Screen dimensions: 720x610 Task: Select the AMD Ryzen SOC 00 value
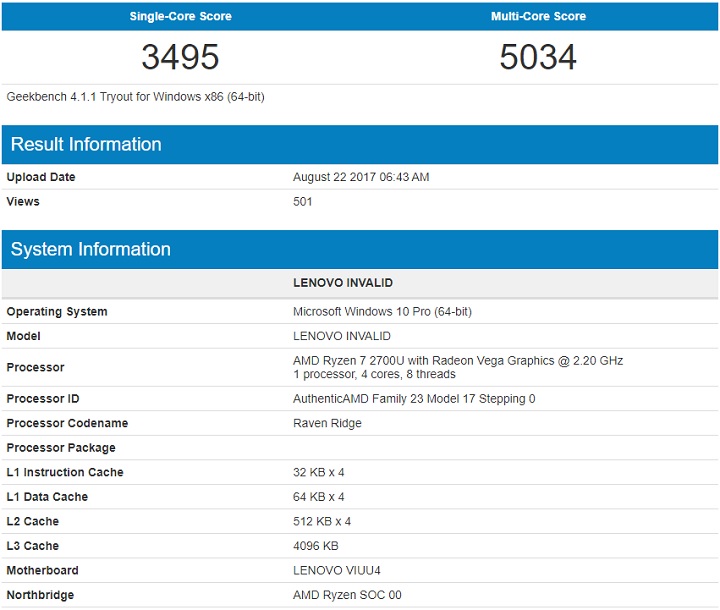(347, 595)
